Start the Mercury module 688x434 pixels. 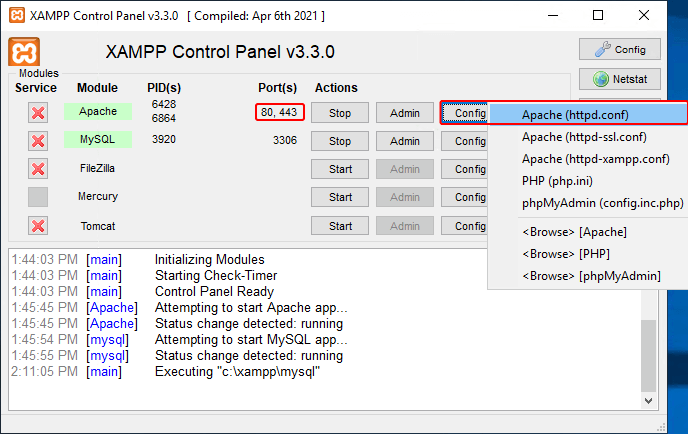(340, 197)
